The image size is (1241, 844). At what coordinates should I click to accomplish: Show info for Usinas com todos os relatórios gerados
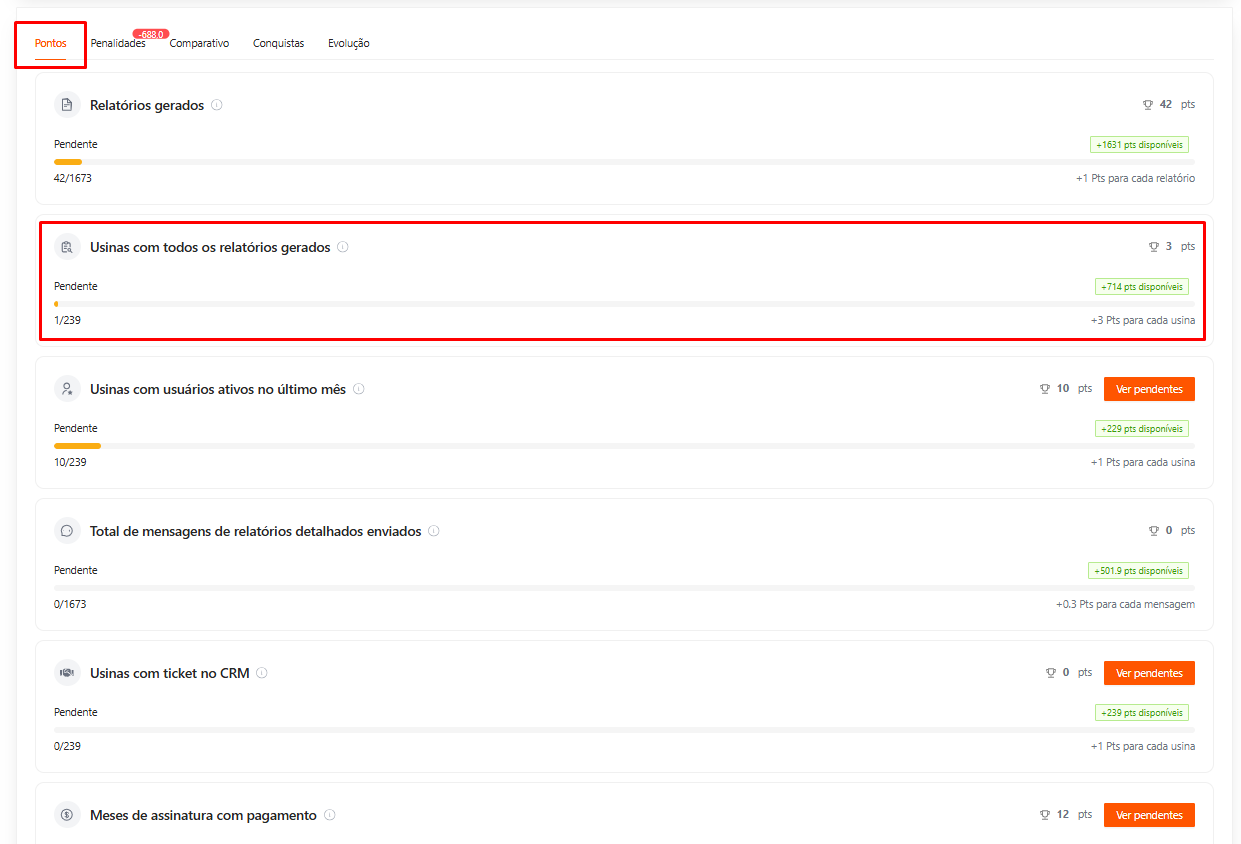coord(343,247)
